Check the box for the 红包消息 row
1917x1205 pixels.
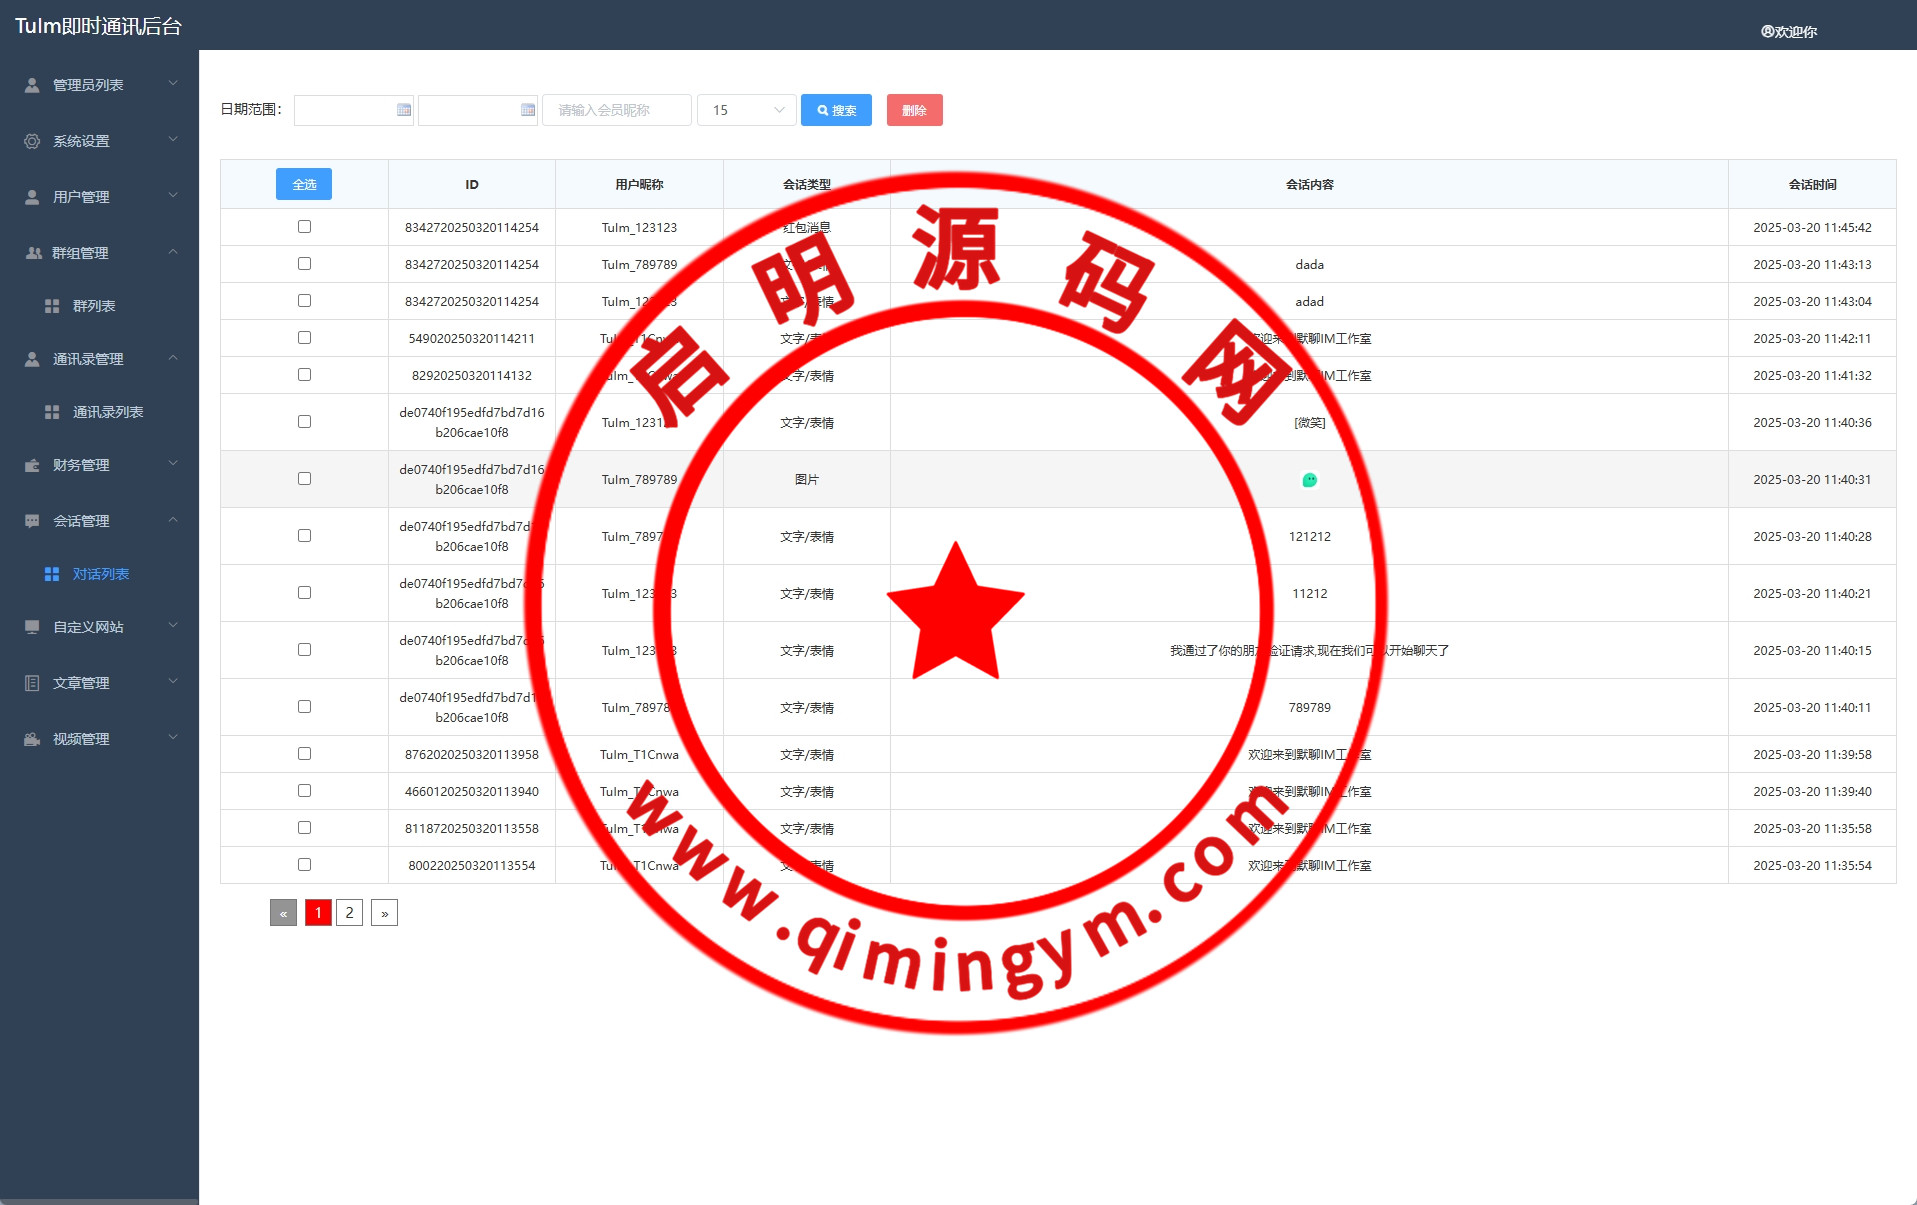click(304, 227)
